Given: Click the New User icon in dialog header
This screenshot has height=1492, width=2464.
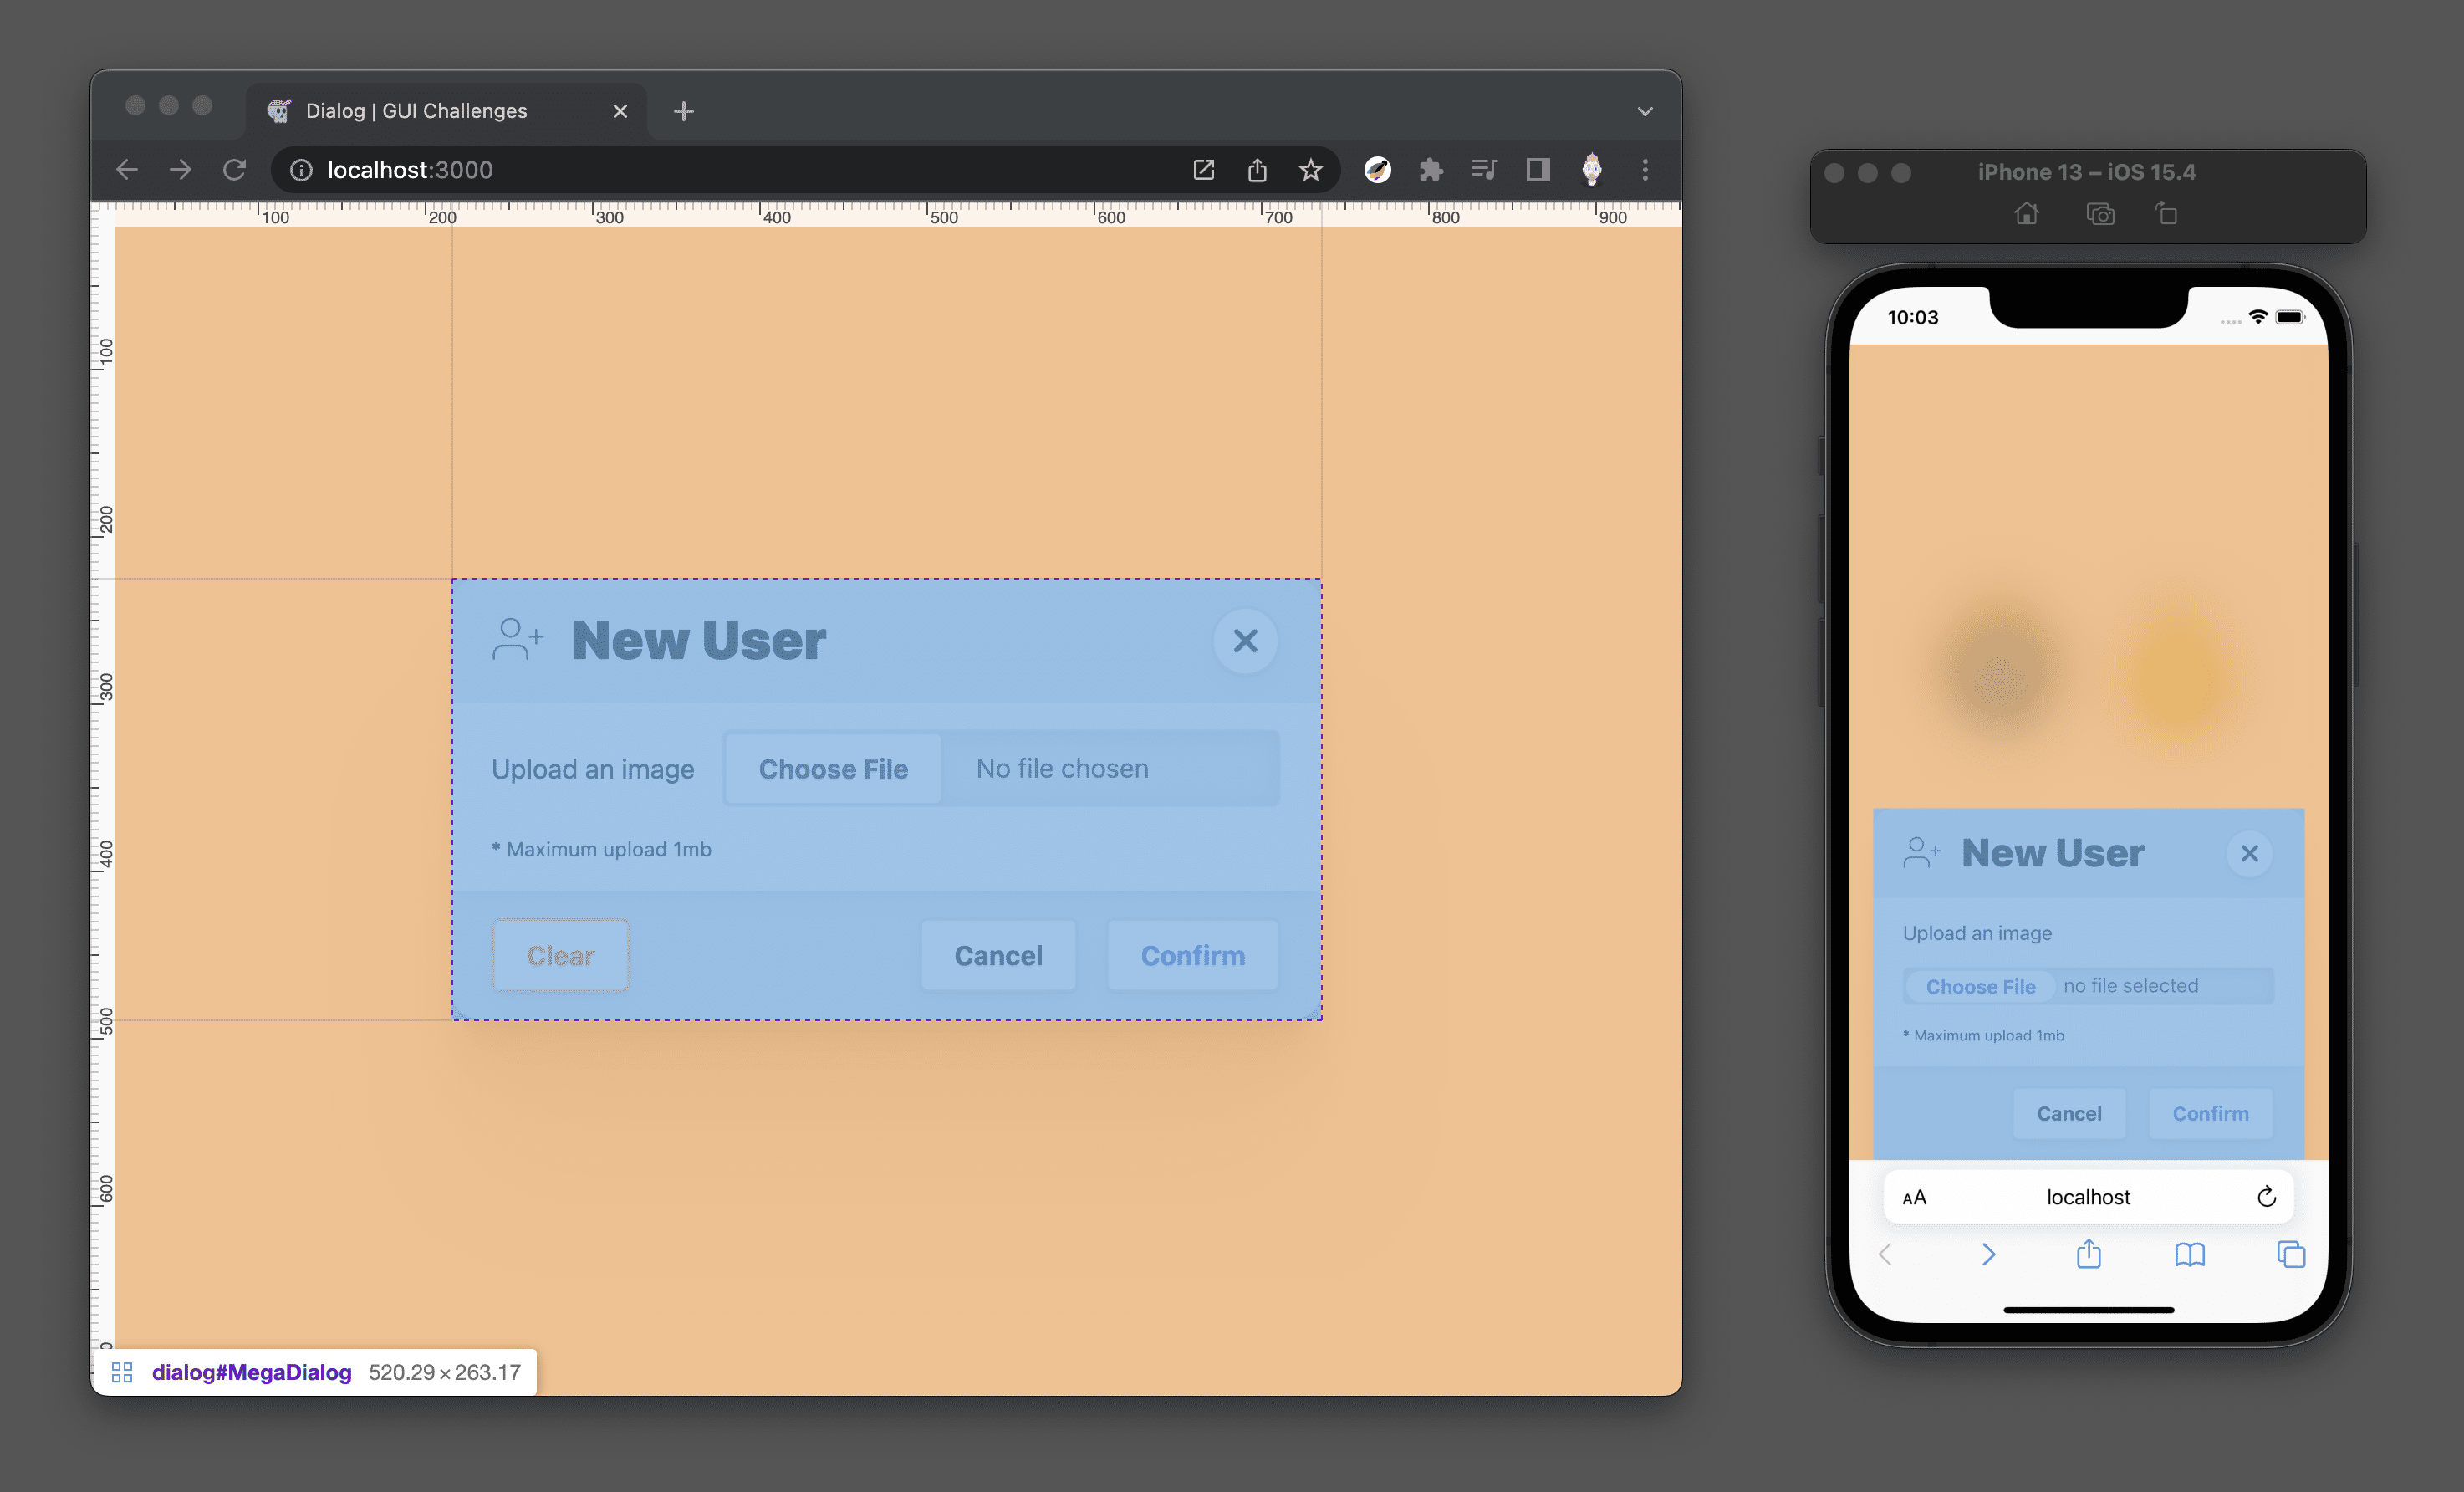Looking at the screenshot, I should [x=516, y=639].
